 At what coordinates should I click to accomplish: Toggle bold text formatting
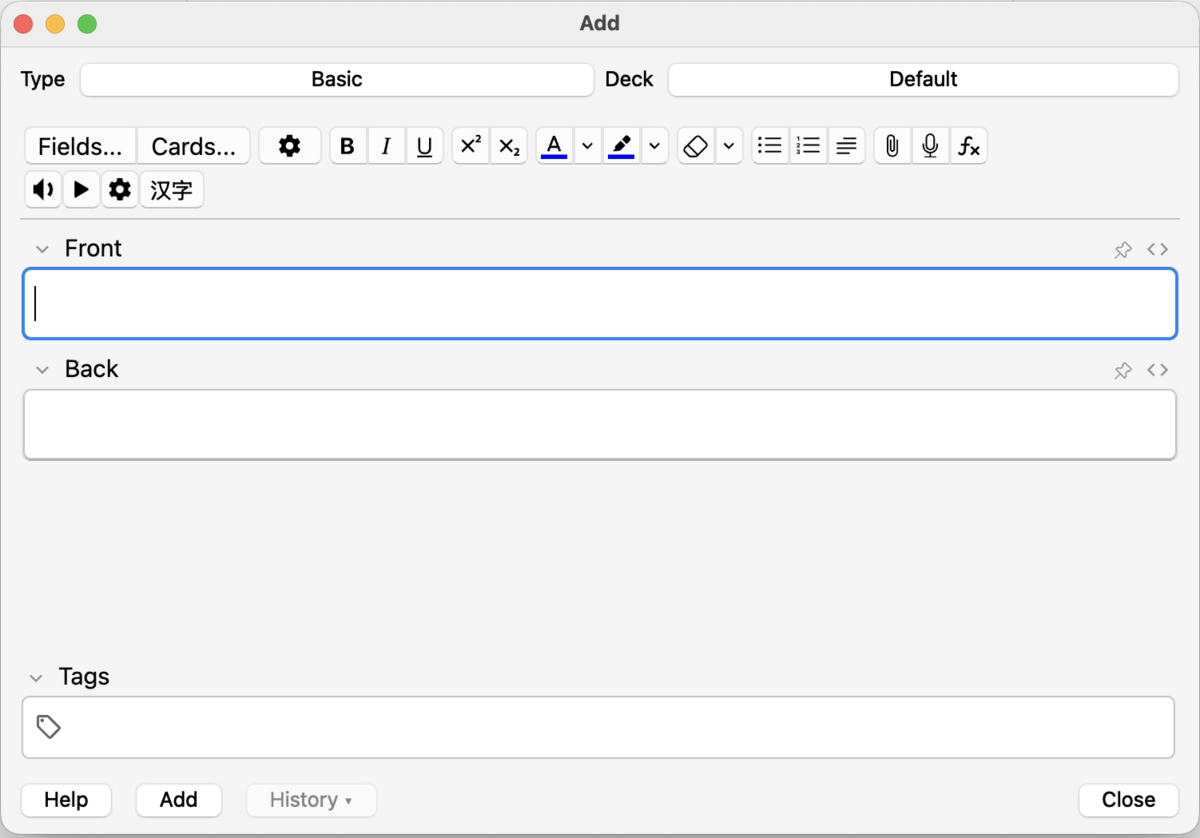(x=347, y=146)
